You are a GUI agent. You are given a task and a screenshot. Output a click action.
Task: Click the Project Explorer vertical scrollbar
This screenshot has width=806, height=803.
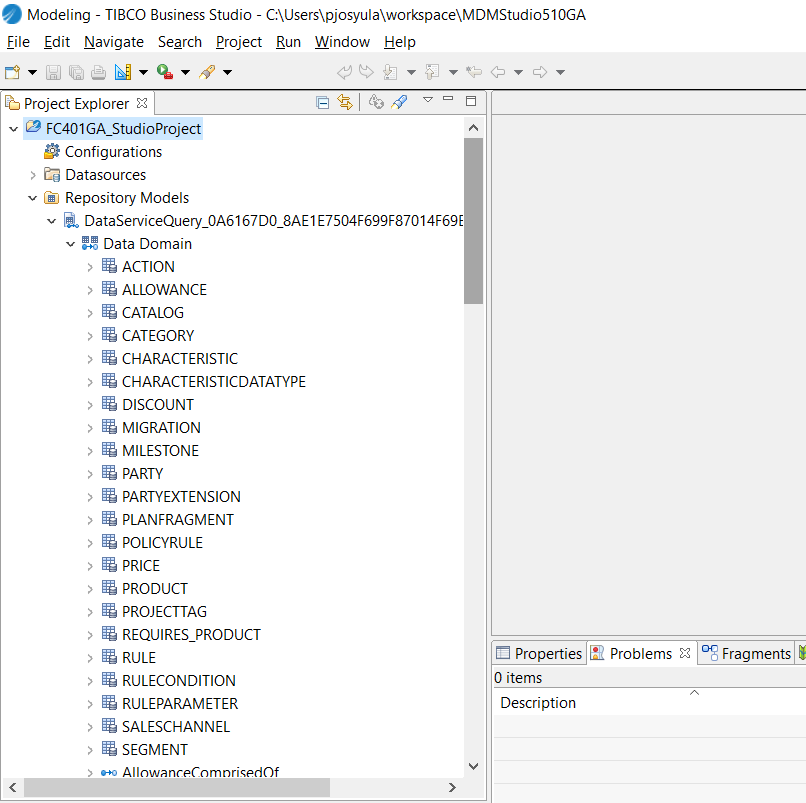click(x=473, y=220)
